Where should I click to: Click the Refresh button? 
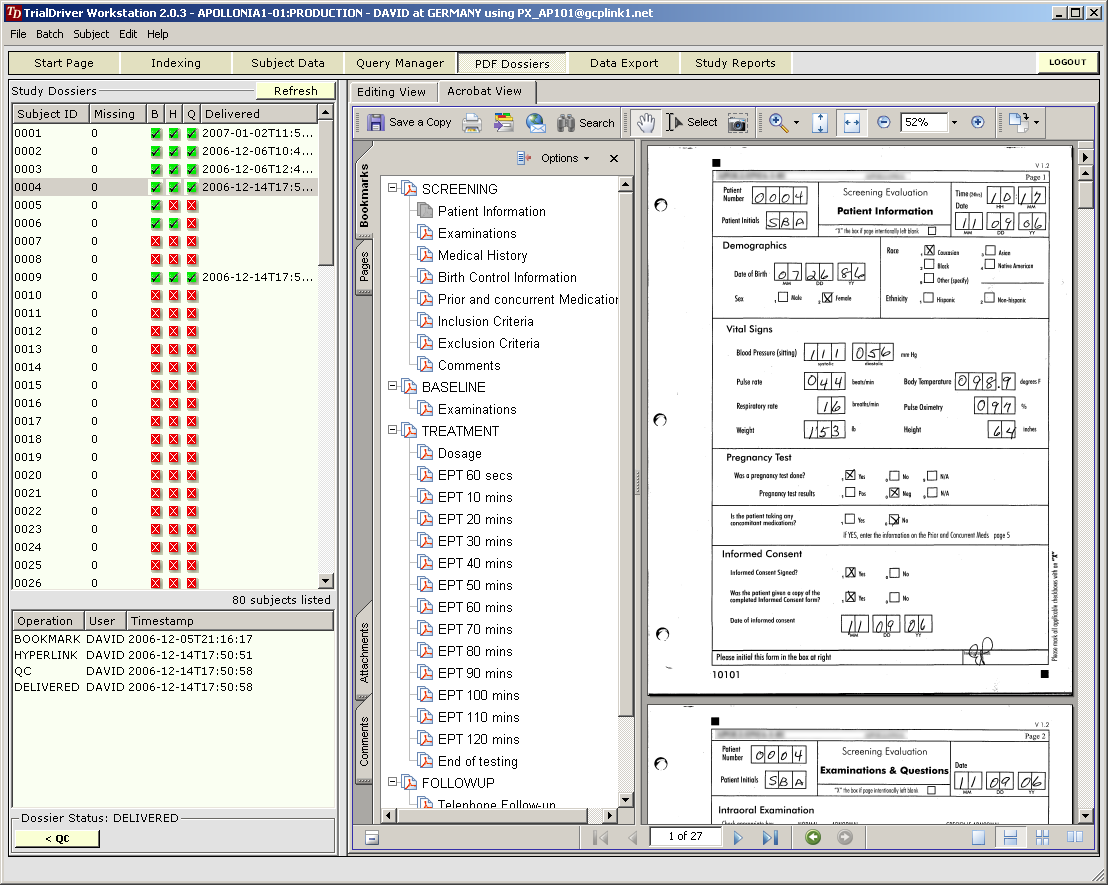coord(295,91)
